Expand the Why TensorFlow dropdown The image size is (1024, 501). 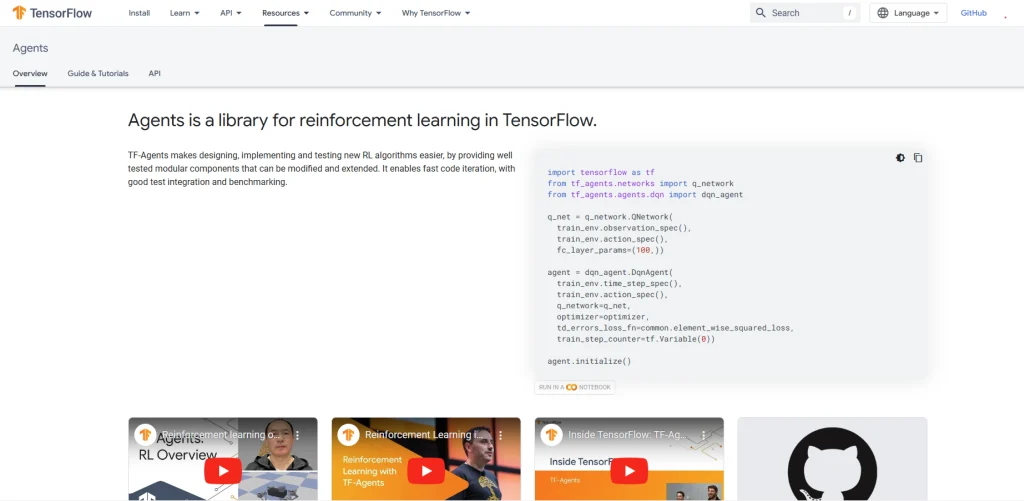[436, 13]
